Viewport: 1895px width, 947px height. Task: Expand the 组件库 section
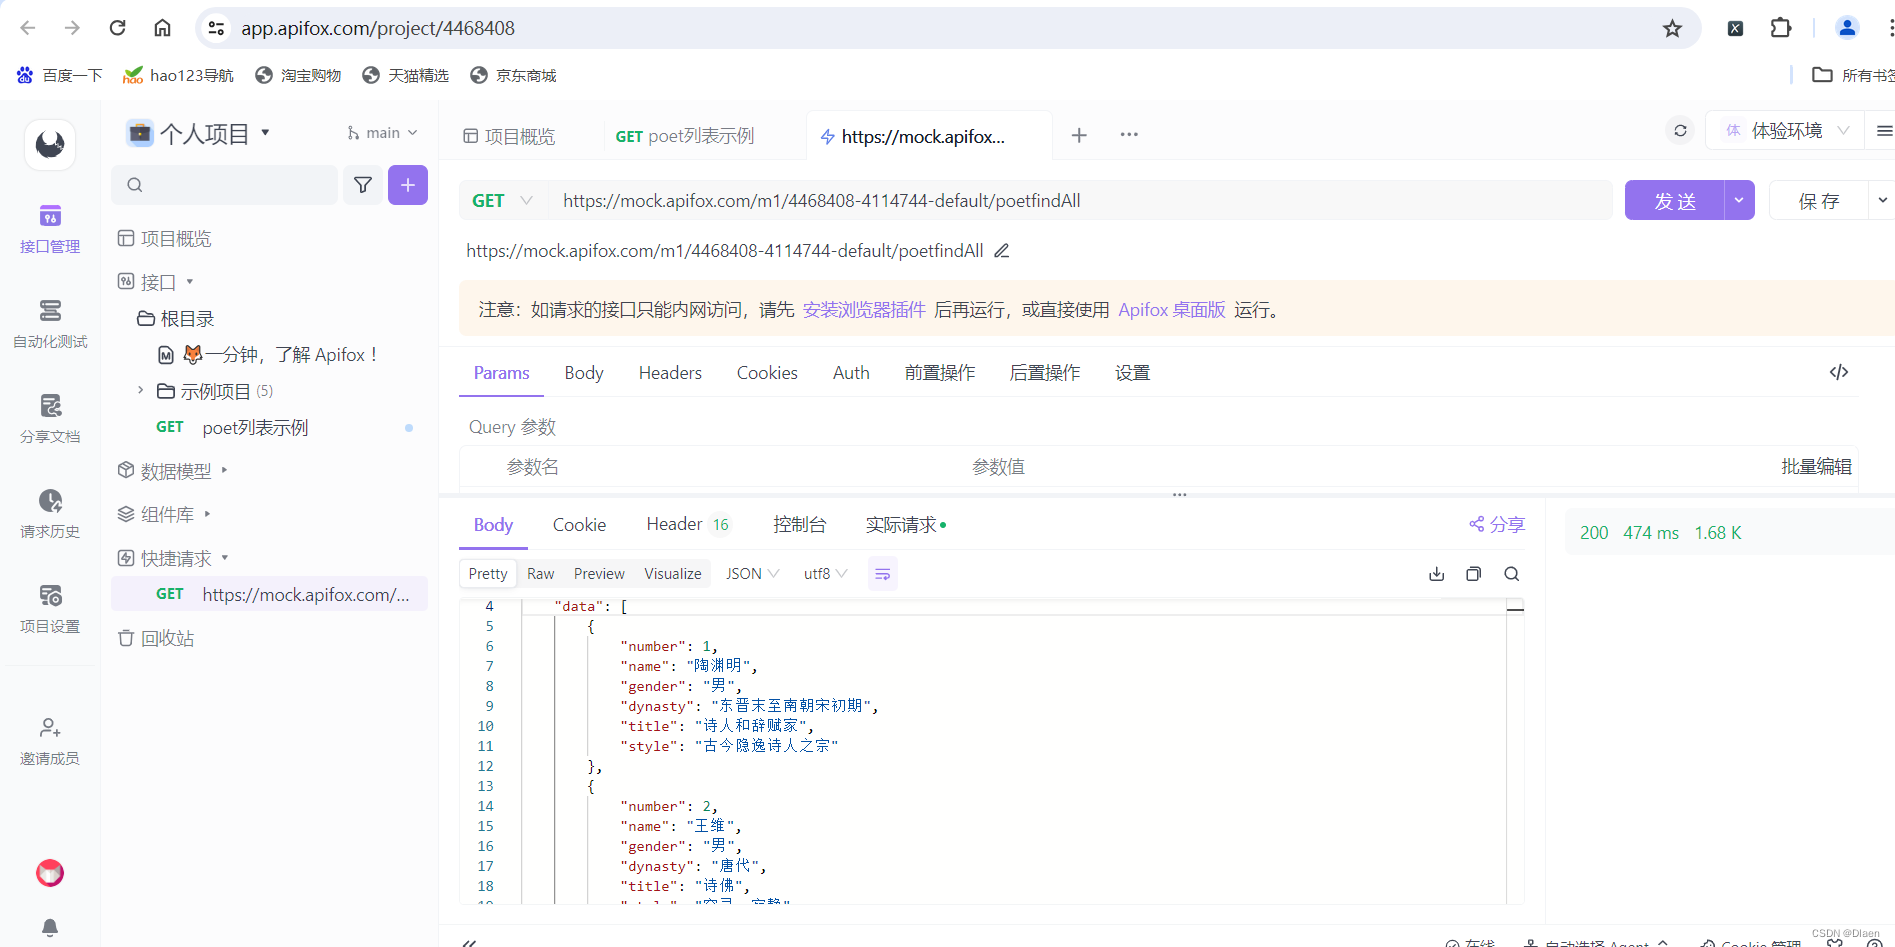(207, 514)
